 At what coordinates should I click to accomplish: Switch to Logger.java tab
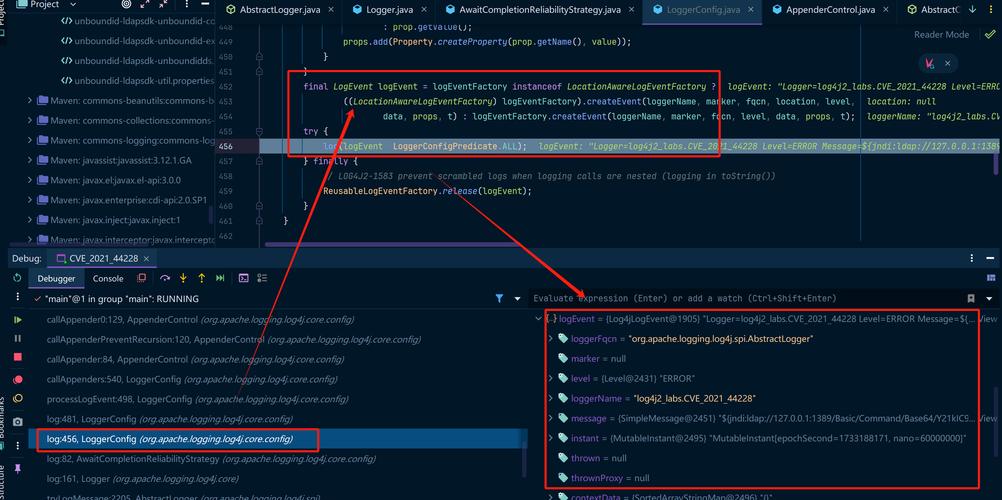387,10
